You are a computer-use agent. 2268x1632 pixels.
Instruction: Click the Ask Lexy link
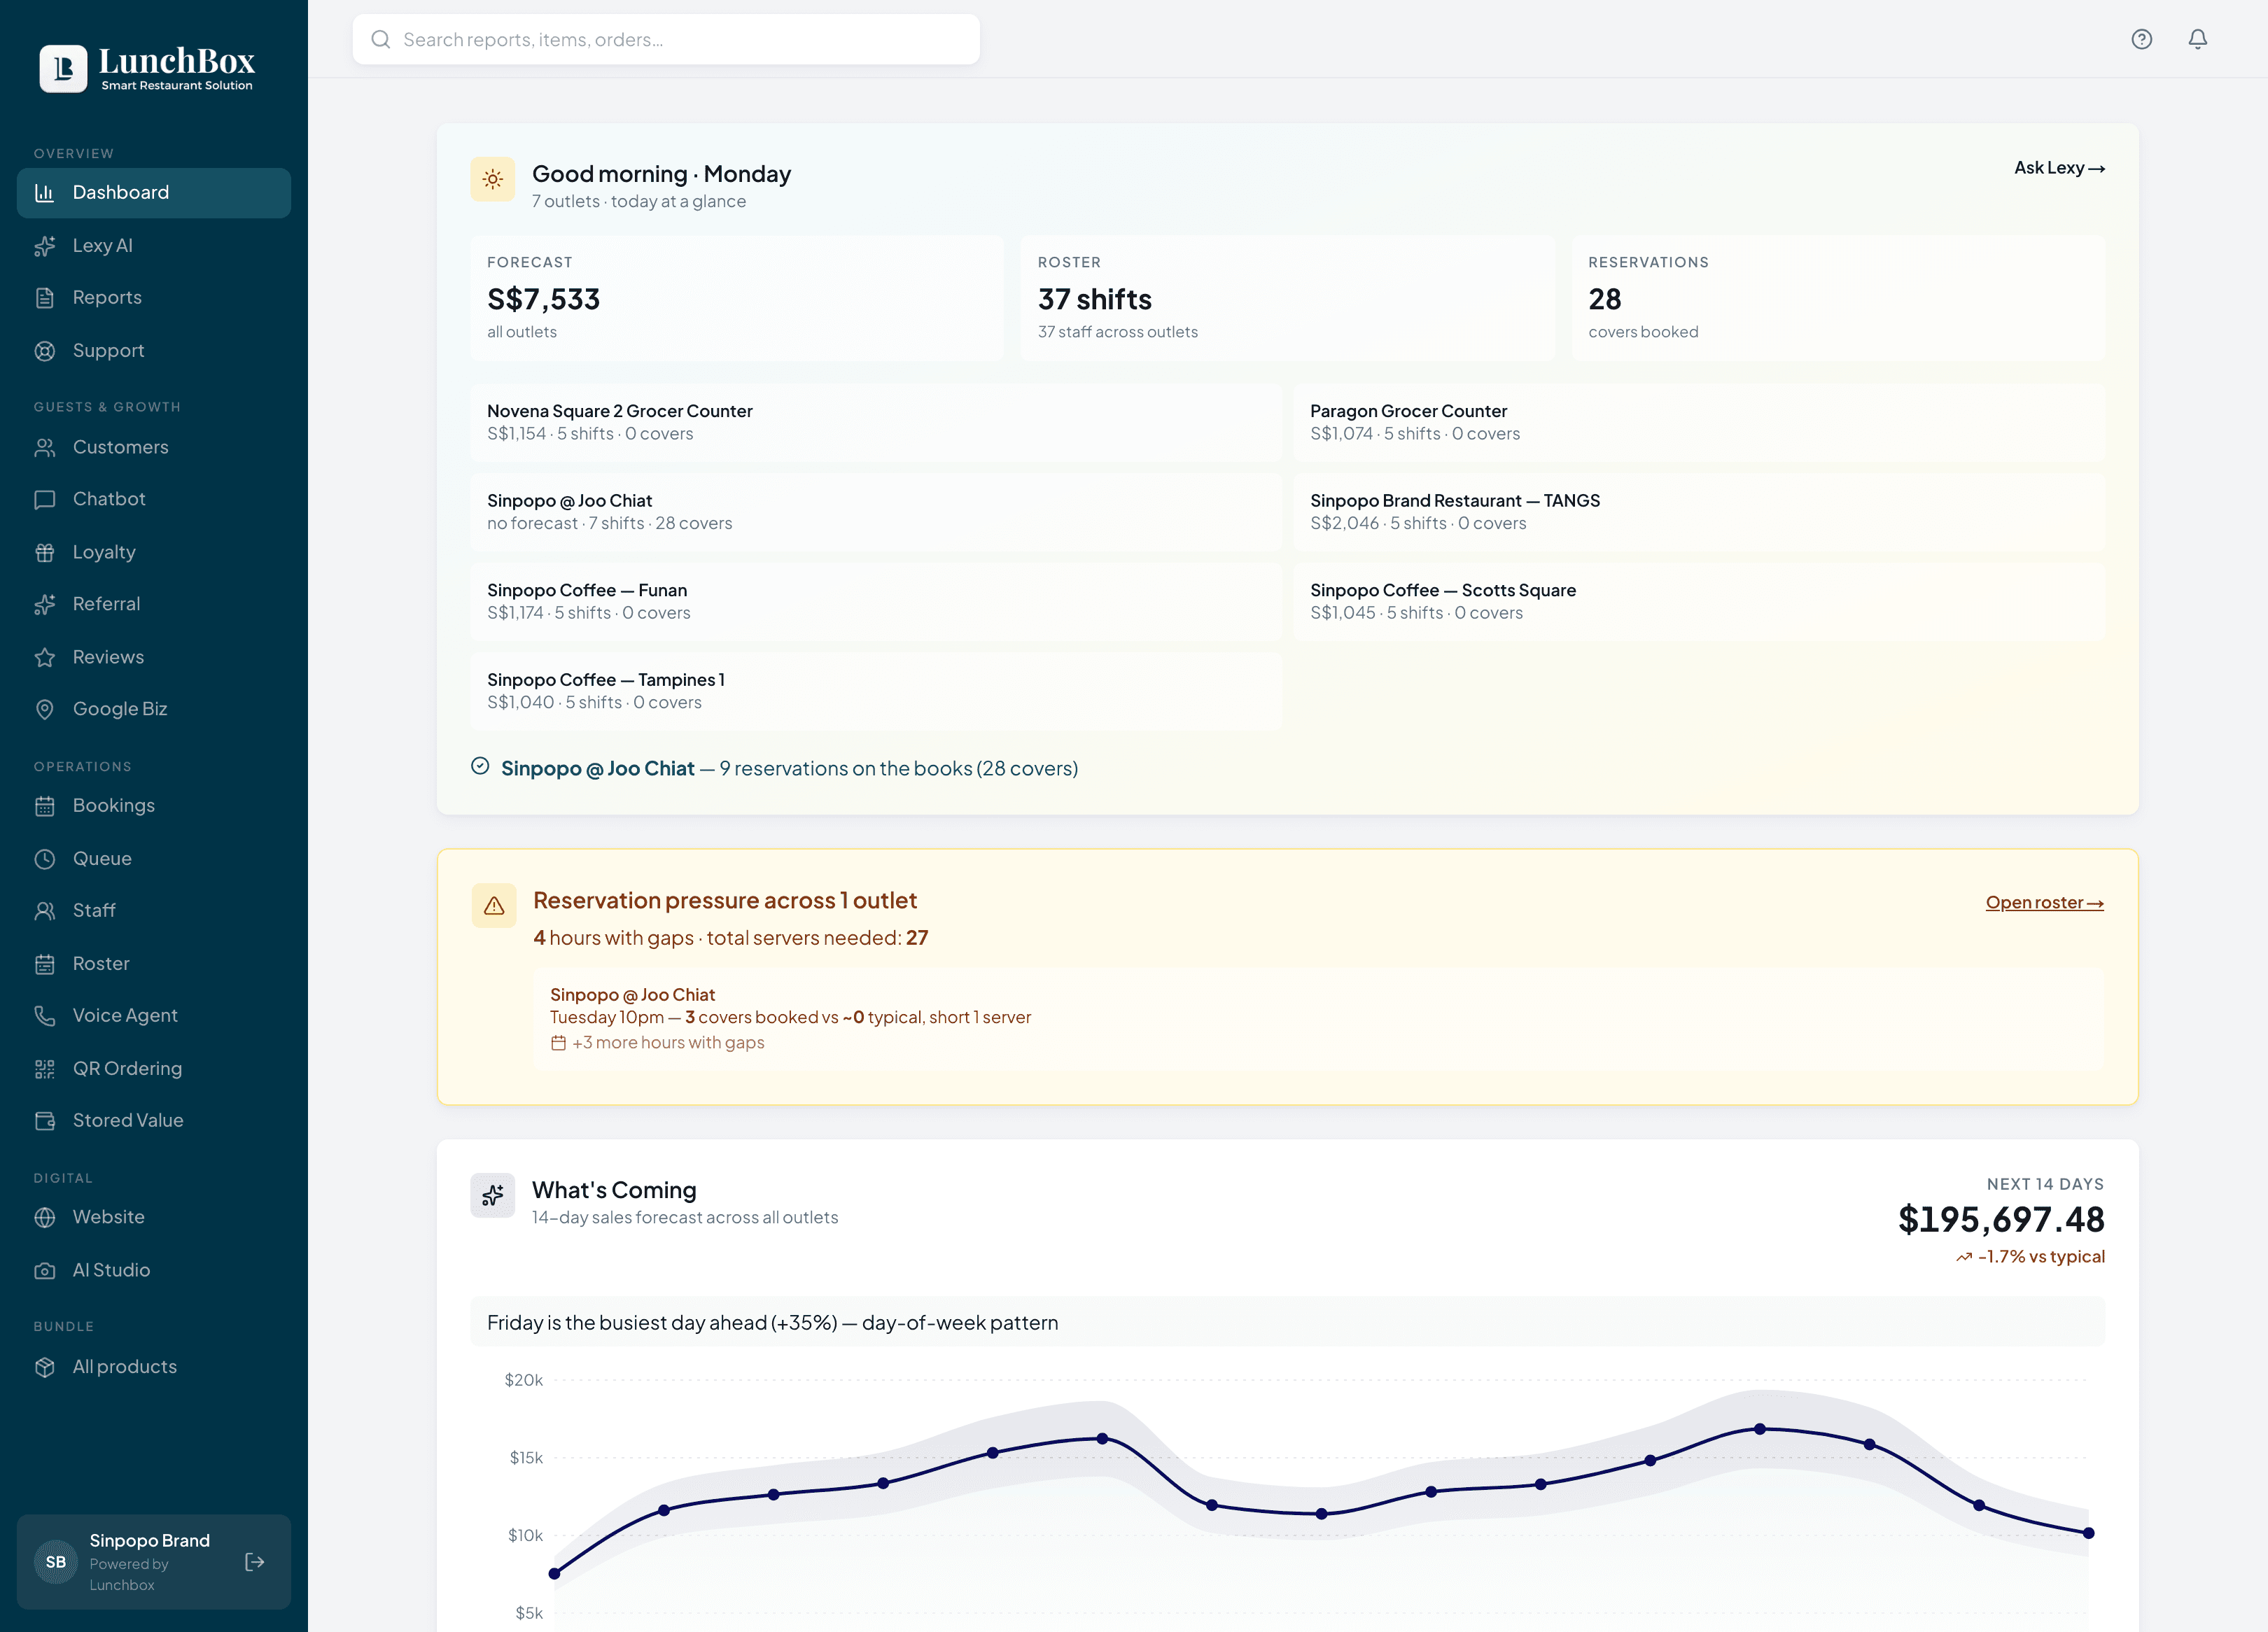coord(2059,168)
